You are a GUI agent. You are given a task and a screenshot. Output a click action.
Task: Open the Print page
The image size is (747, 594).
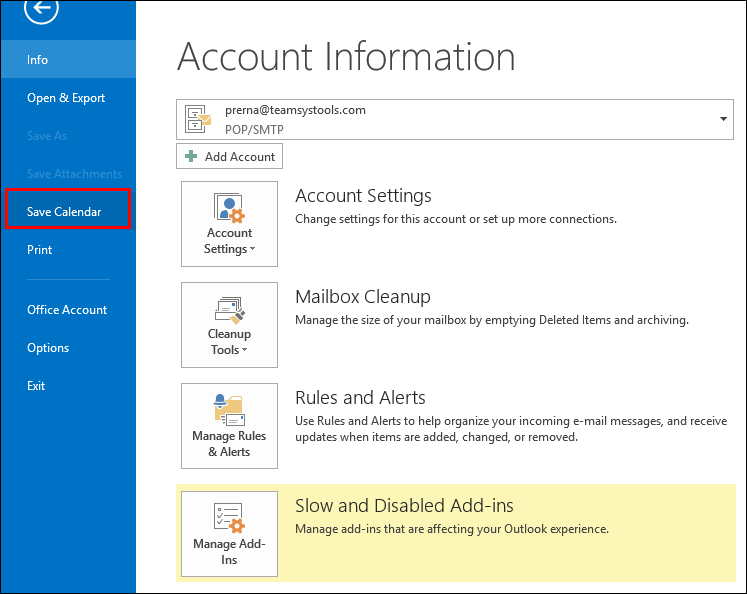pos(68,250)
